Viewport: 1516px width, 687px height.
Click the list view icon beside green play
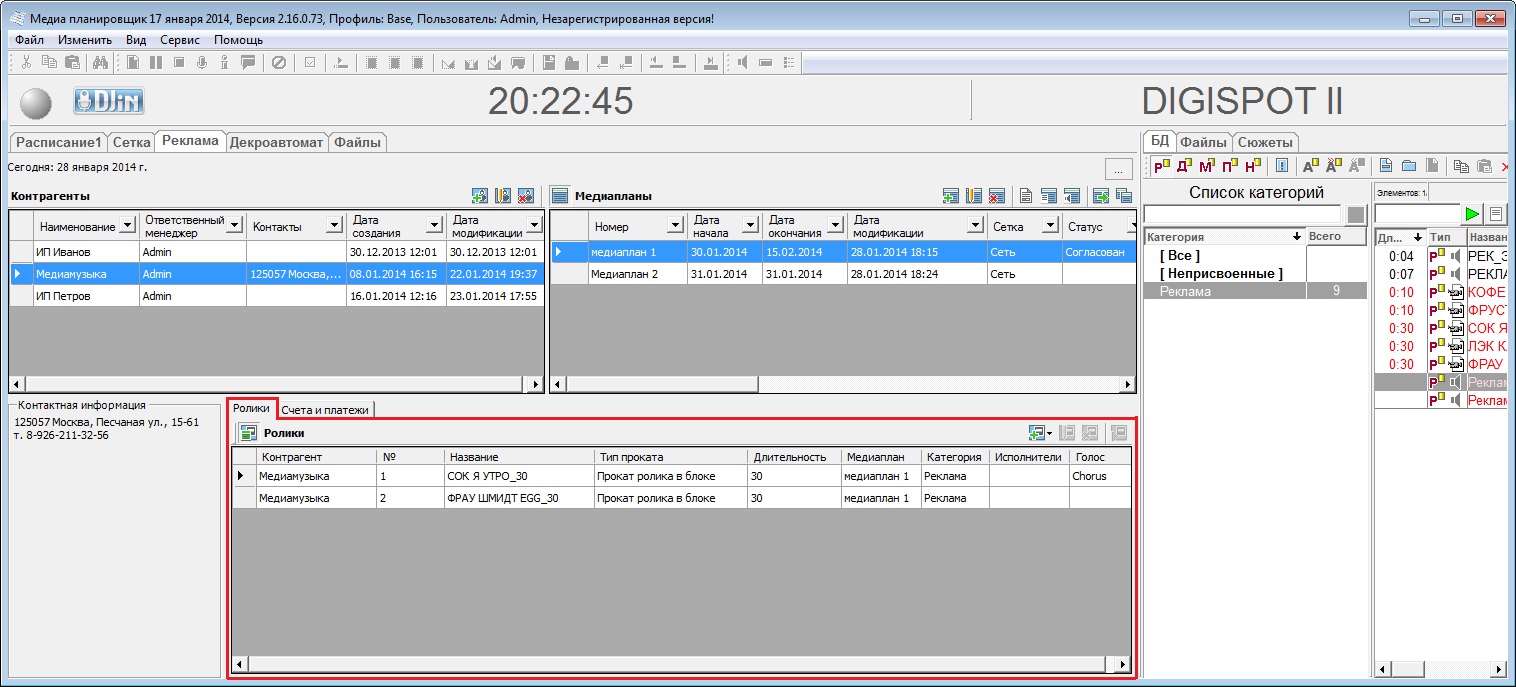tap(1496, 214)
